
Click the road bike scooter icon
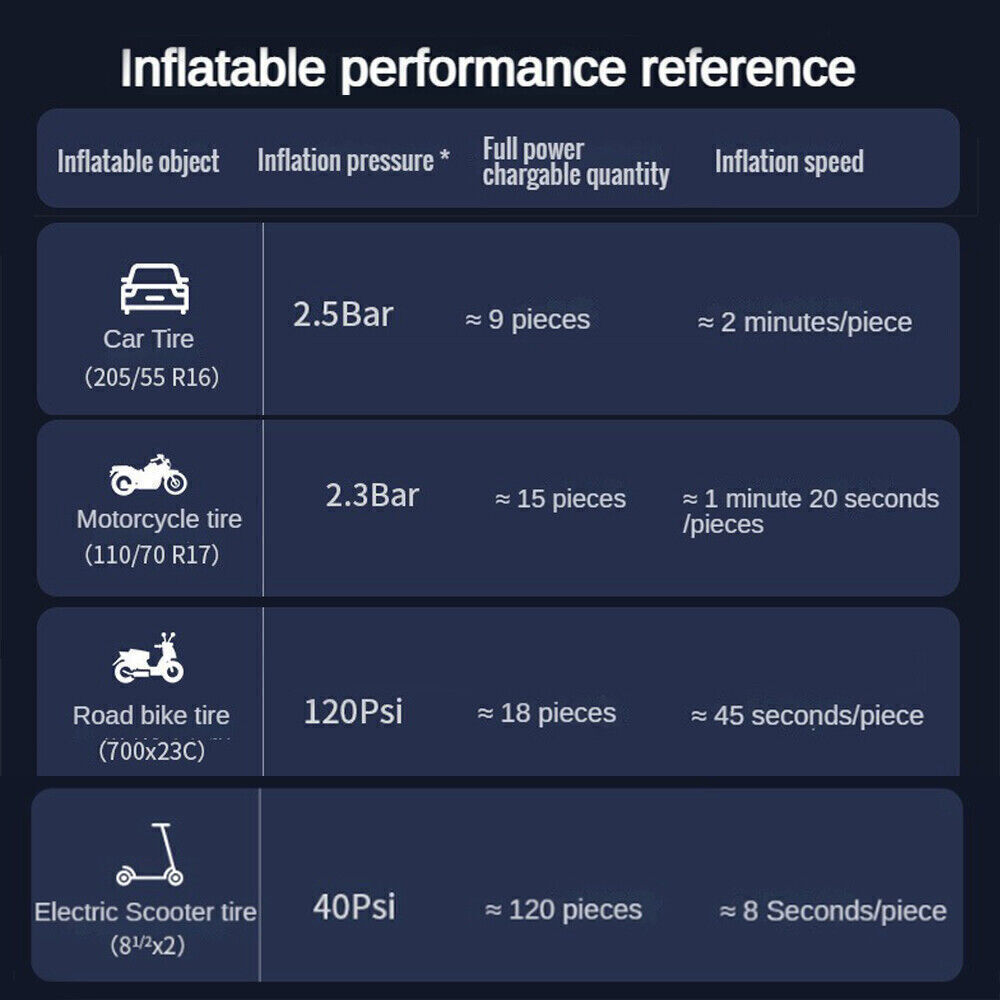click(x=149, y=658)
